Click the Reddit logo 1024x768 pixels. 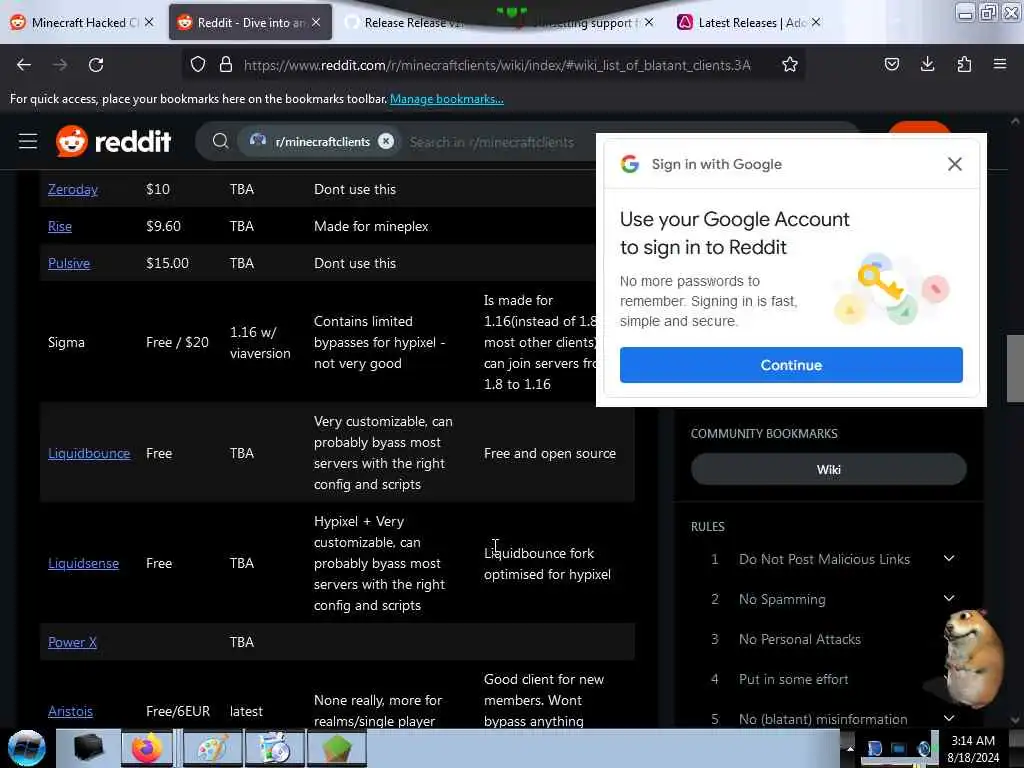[x=114, y=141]
